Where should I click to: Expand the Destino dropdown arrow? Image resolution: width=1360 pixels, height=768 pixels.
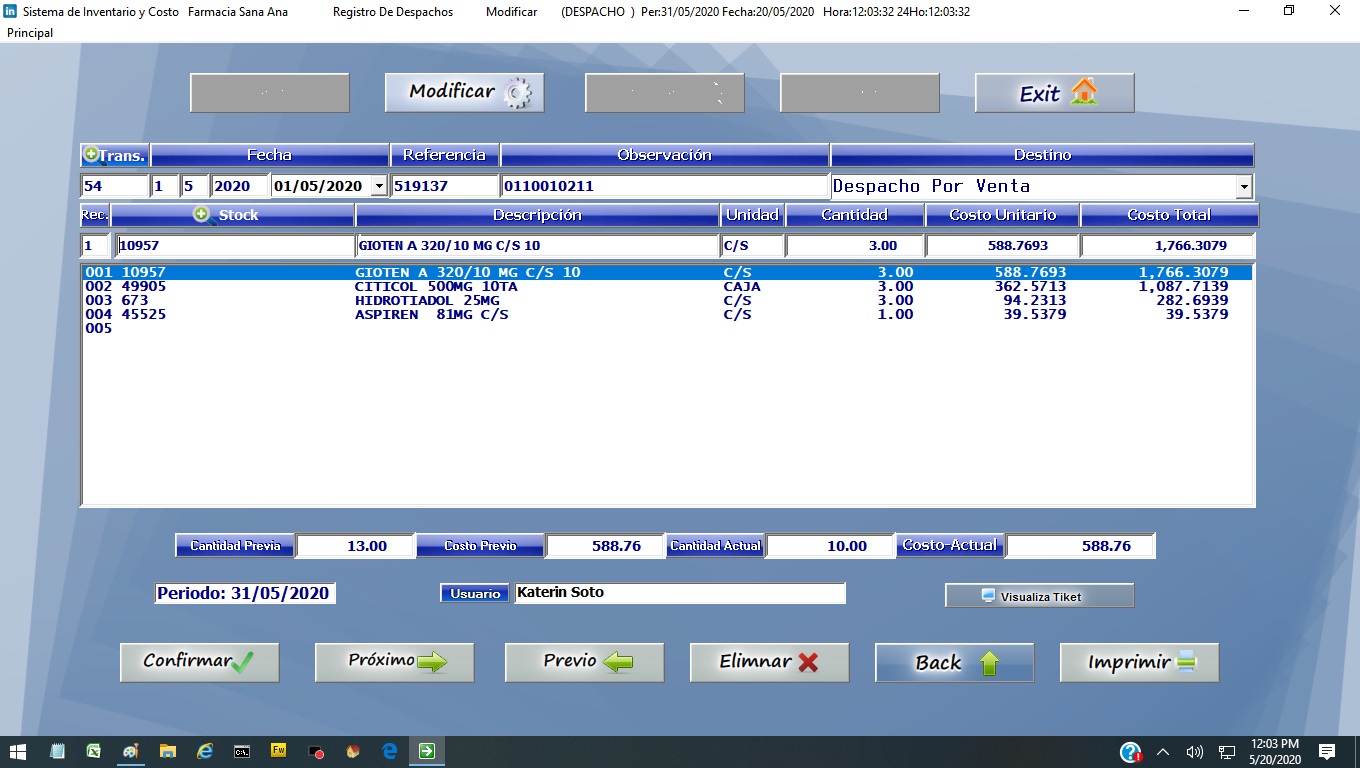point(1243,187)
